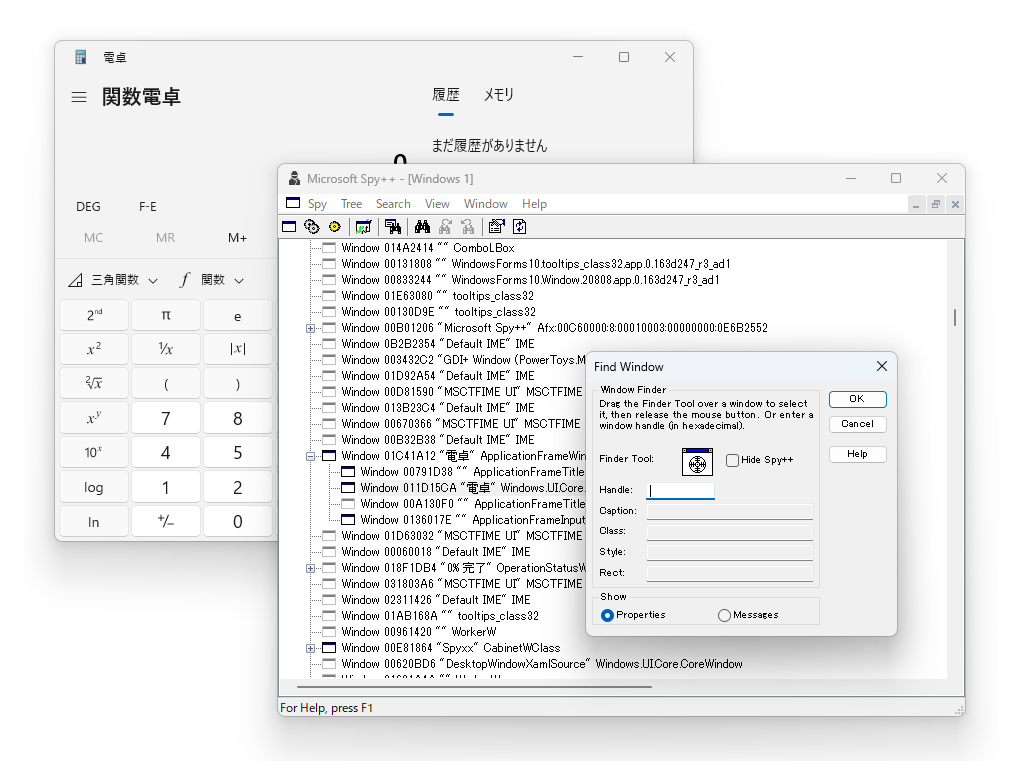Image resolution: width=1024 pixels, height=768 pixels.
Task: Click the binoculars Search toolbar icon
Action: (x=422, y=226)
